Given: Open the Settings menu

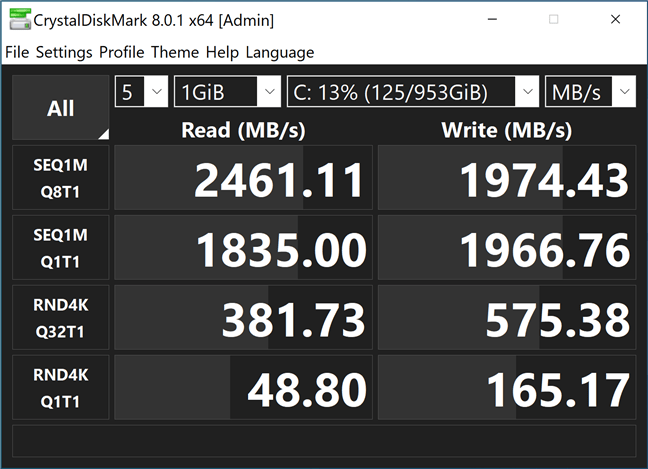Looking at the screenshot, I should (64, 52).
